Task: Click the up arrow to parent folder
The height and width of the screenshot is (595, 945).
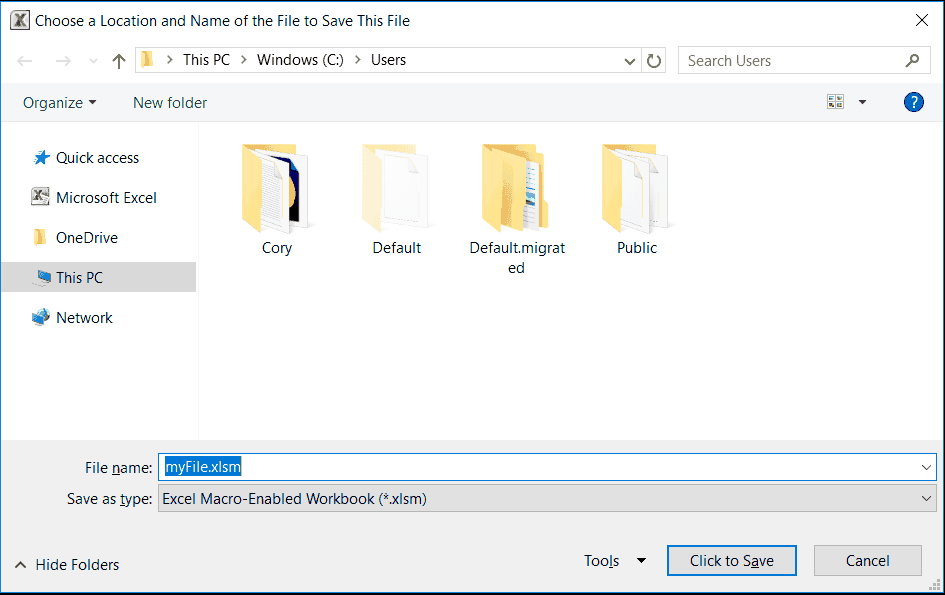Action: [118, 60]
